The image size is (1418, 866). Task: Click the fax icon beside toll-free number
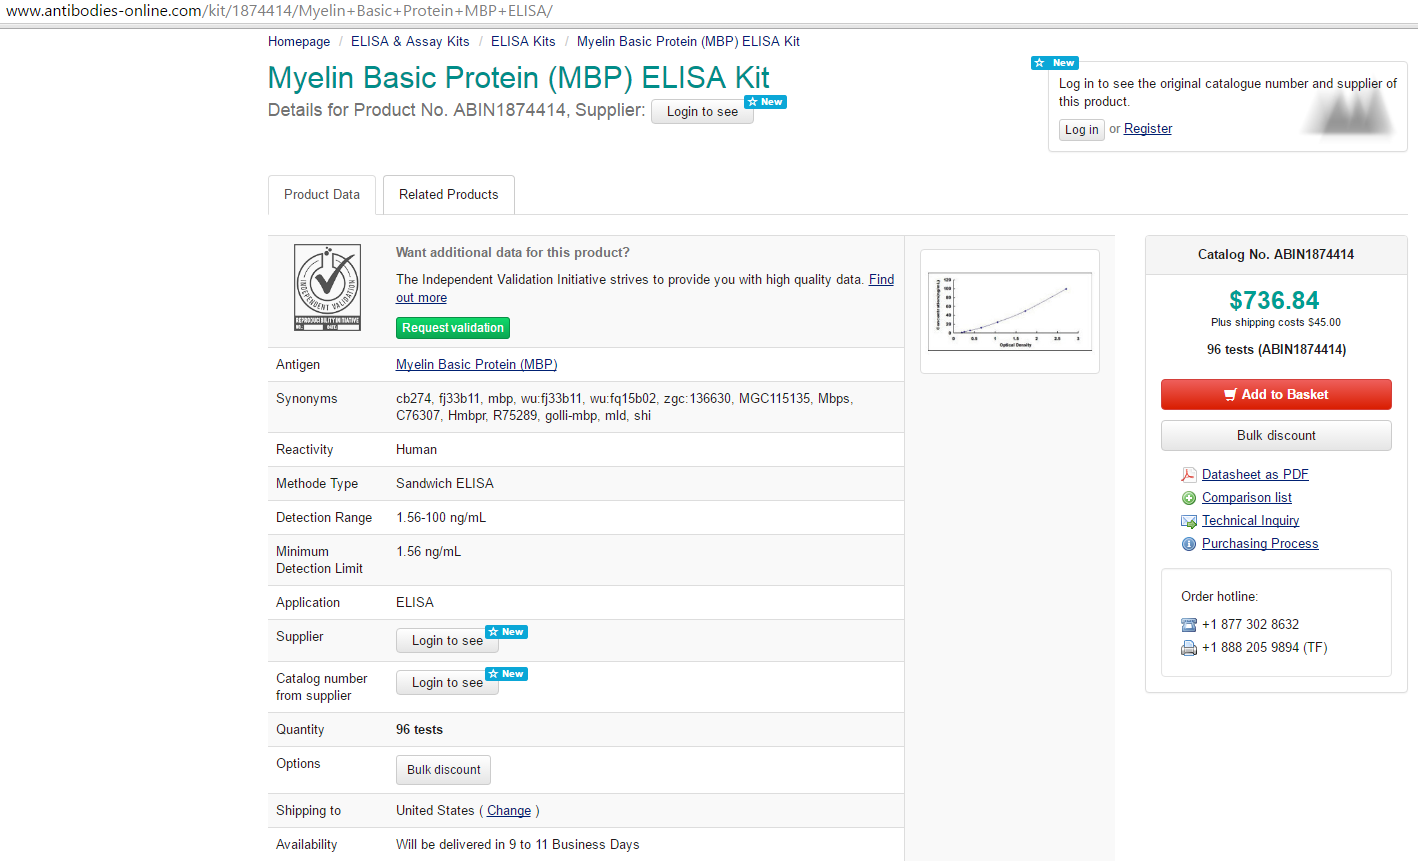[x=1189, y=648]
